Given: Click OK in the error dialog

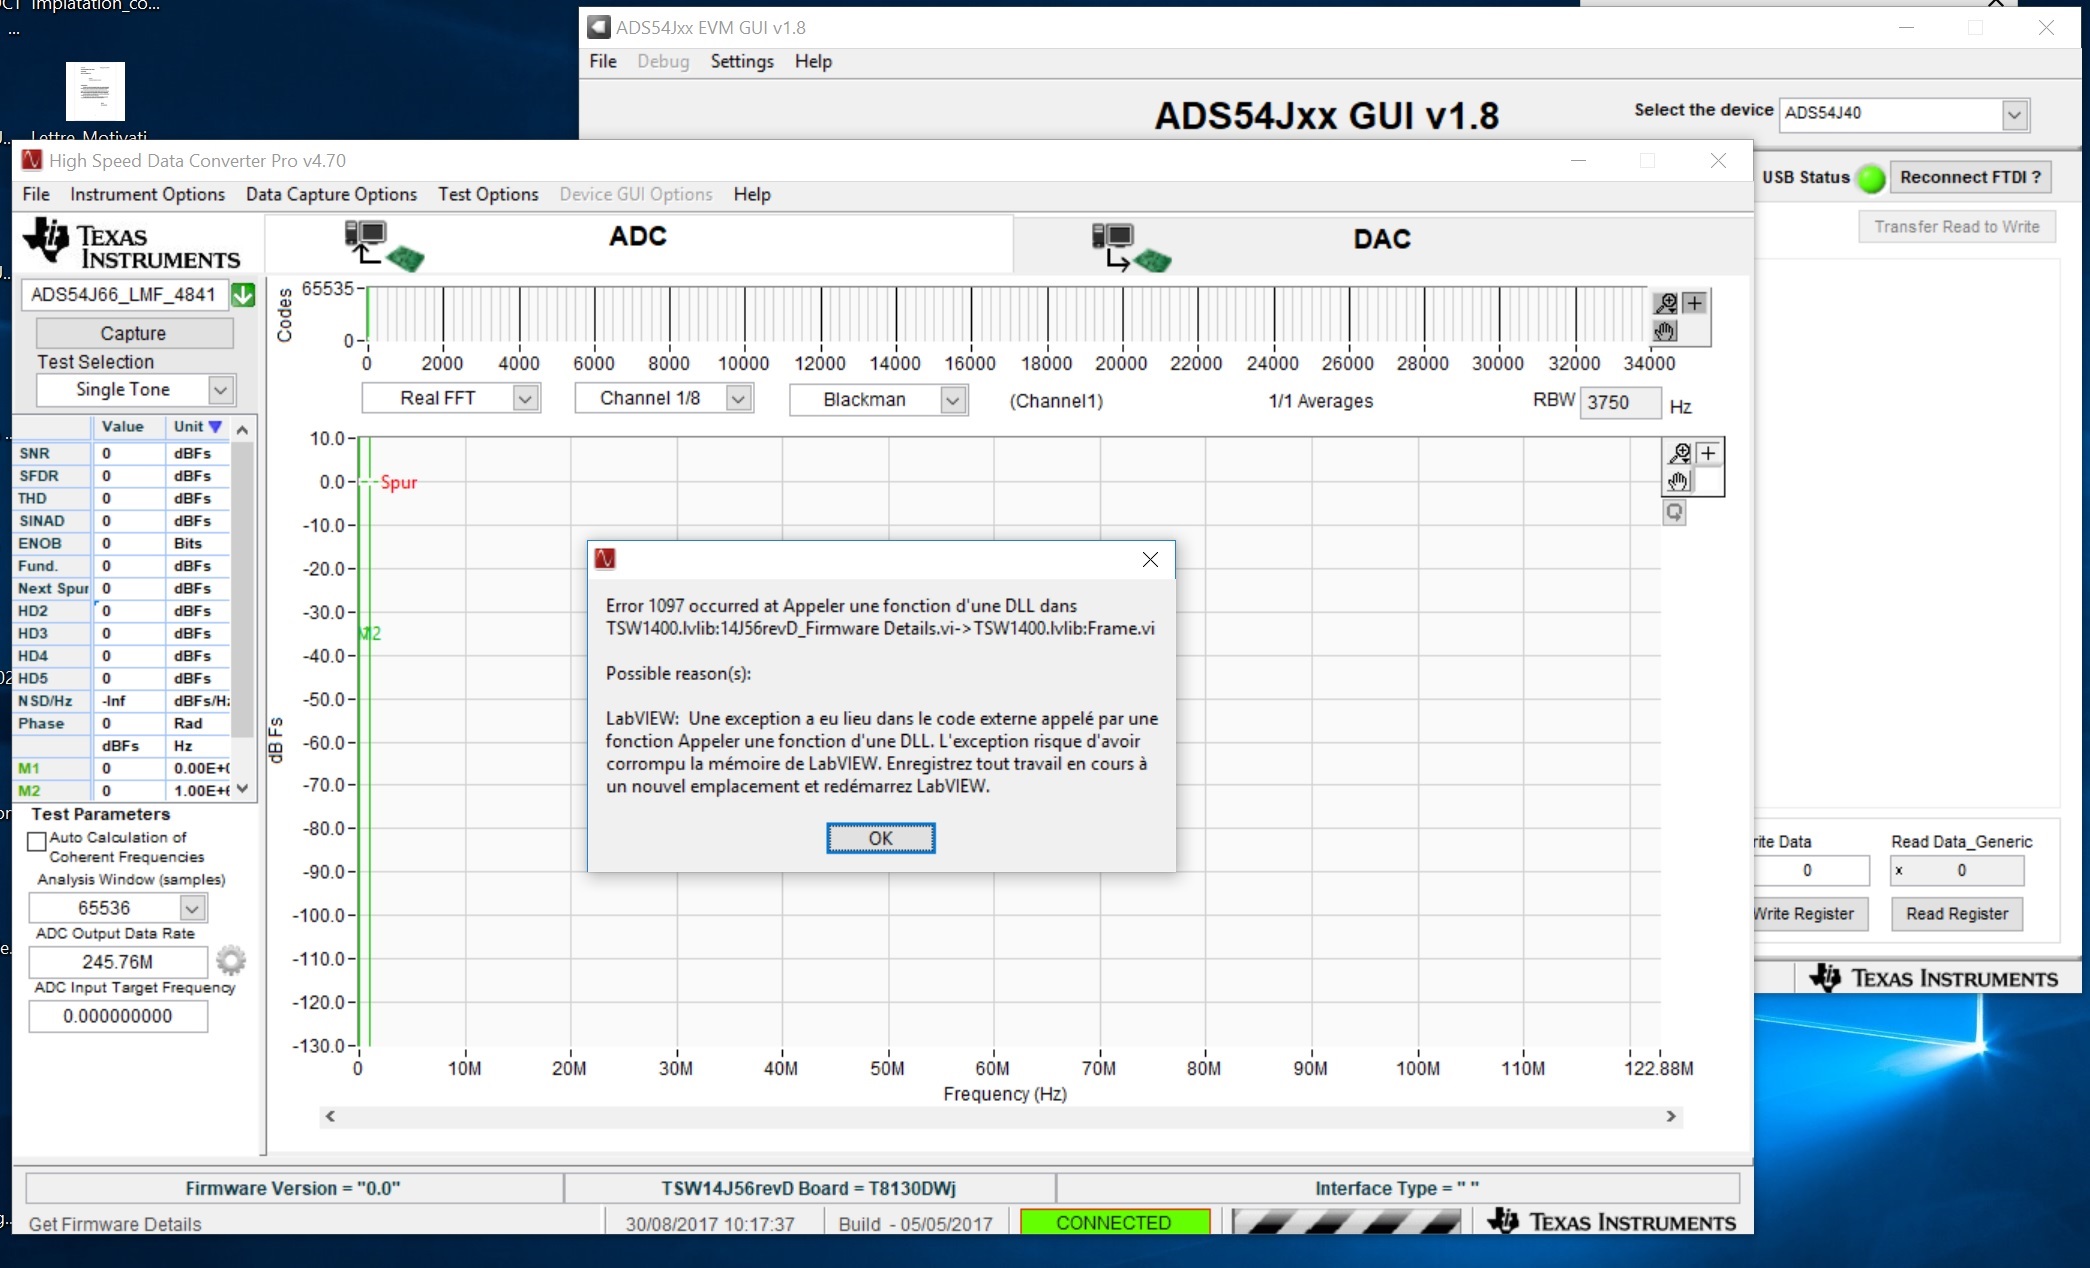Looking at the screenshot, I should pyautogui.click(x=880, y=838).
